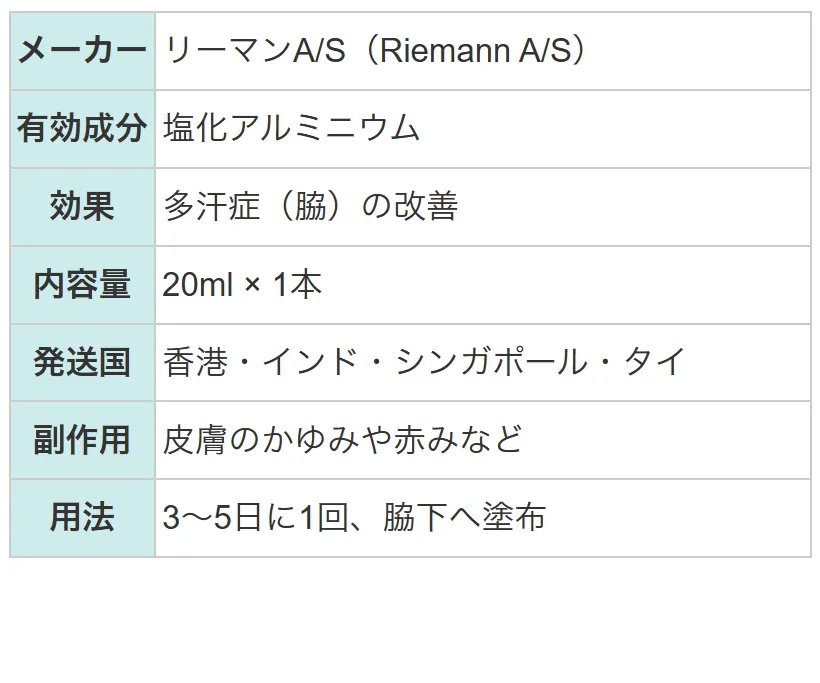
Task: Click the 20ml × 1本 value
Action: coord(242,284)
